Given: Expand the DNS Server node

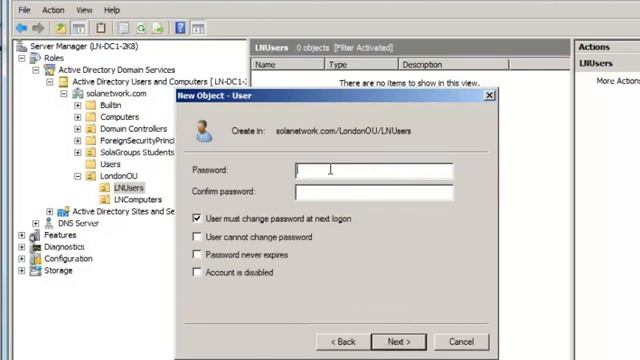Looking at the screenshot, I should [x=36, y=224].
